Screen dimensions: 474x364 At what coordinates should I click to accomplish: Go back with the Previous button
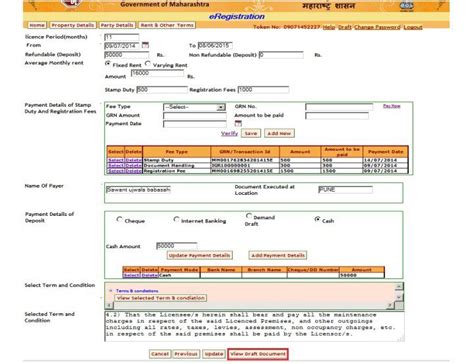[186, 354]
